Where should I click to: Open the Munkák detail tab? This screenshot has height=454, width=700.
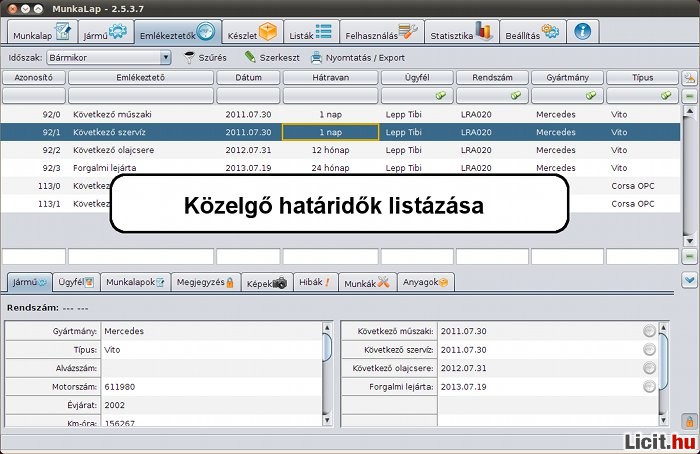[x=367, y=283]
